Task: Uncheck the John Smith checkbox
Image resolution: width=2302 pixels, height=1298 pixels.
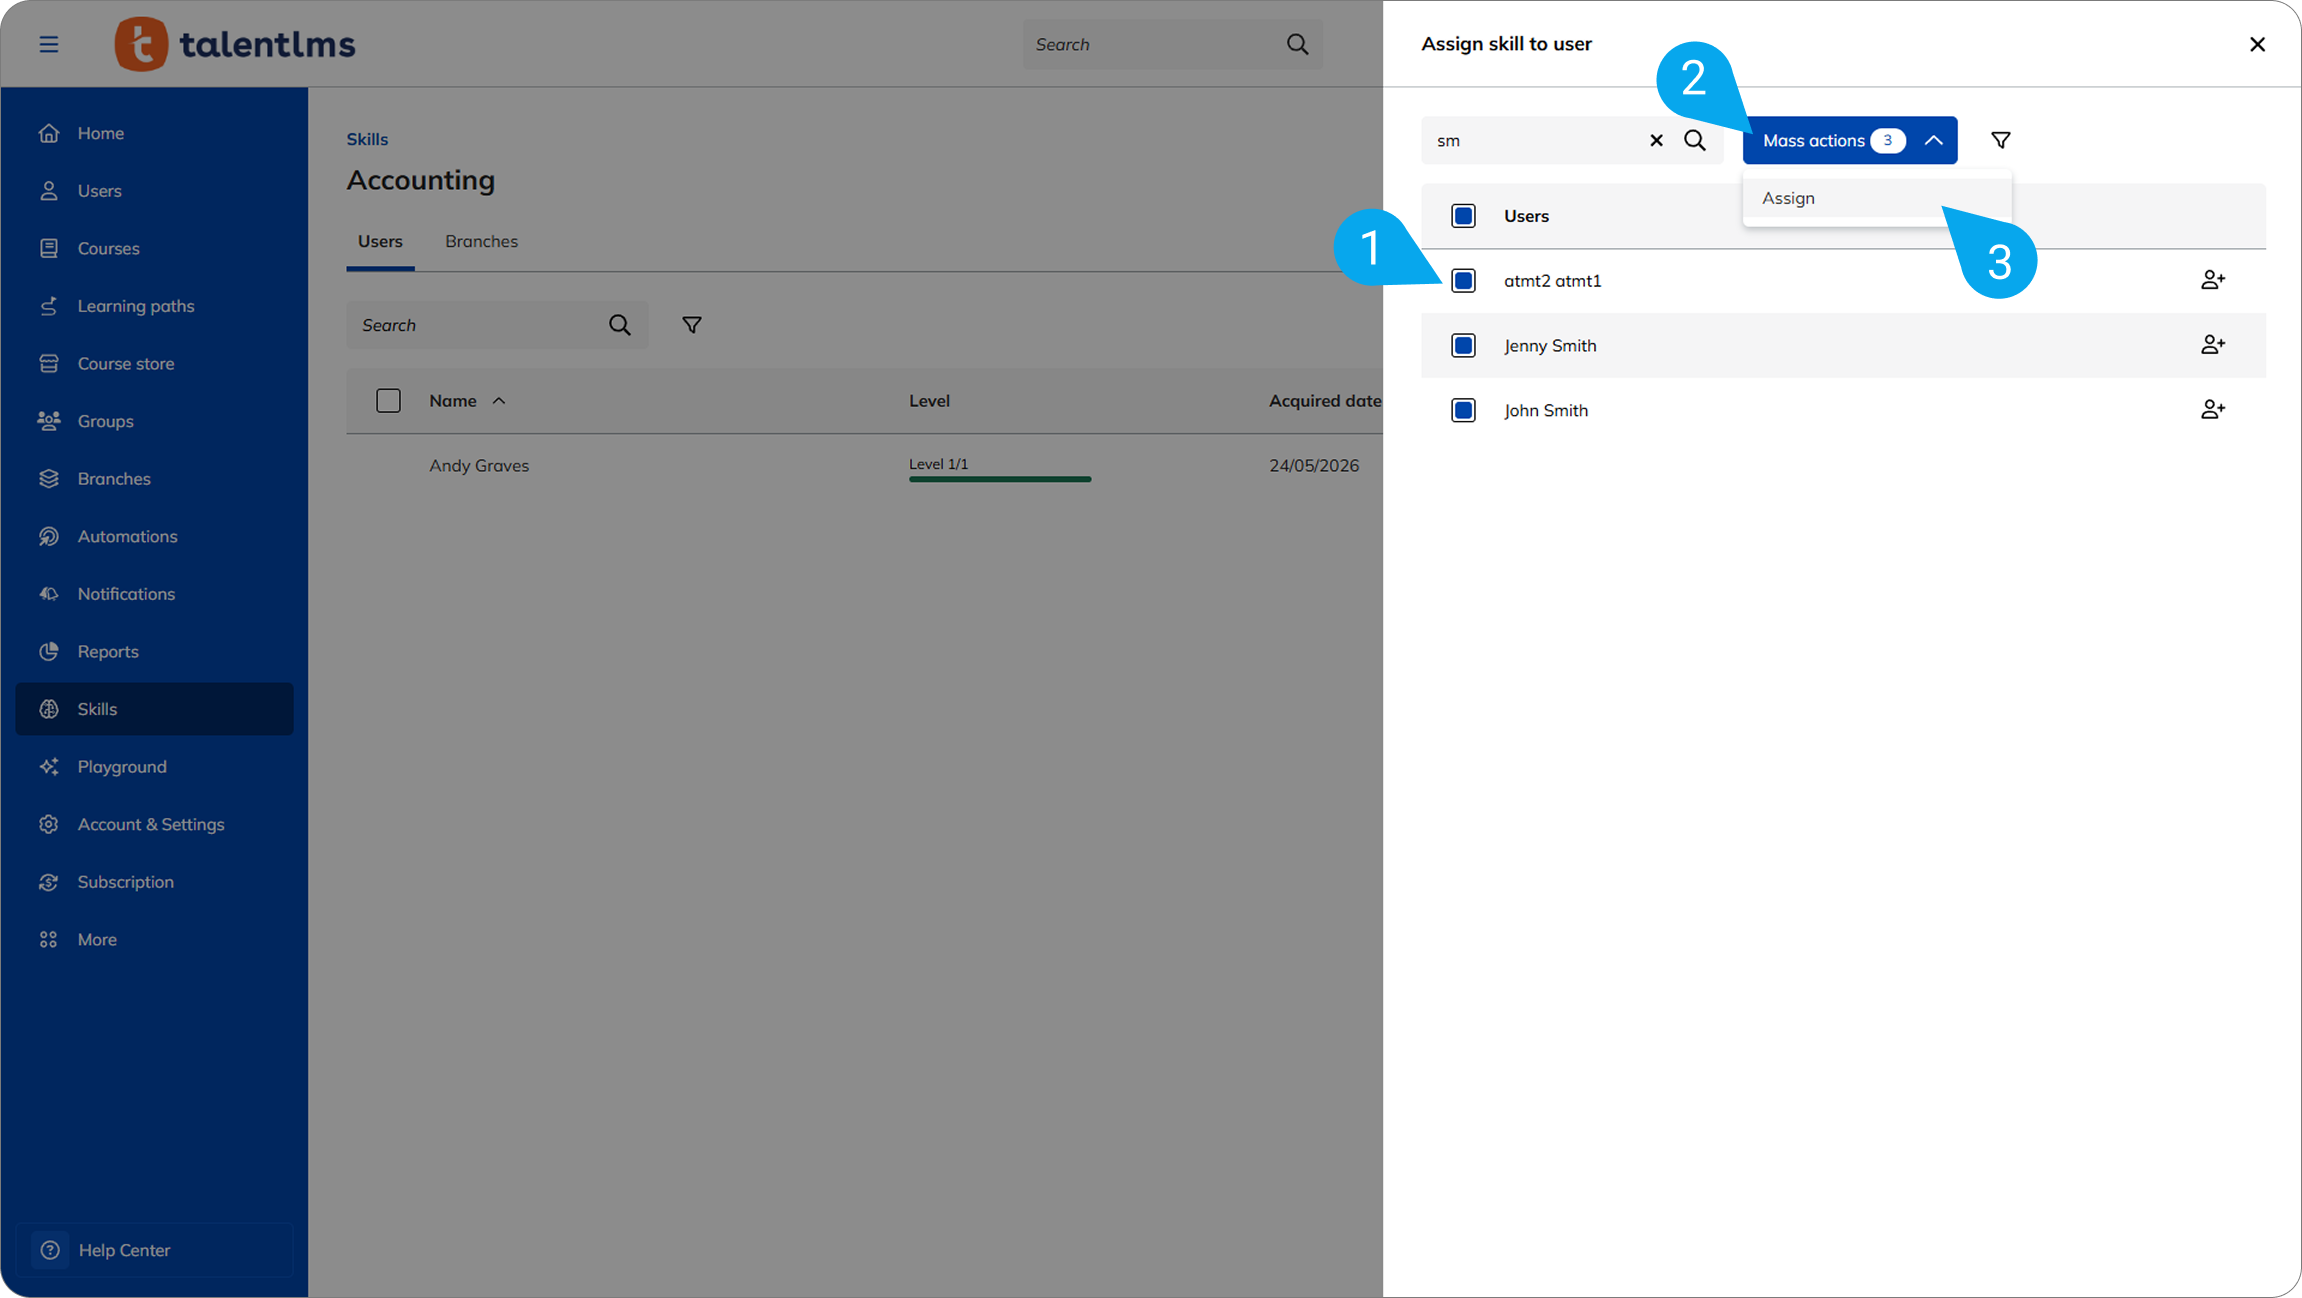Action: coord(1463,410)
